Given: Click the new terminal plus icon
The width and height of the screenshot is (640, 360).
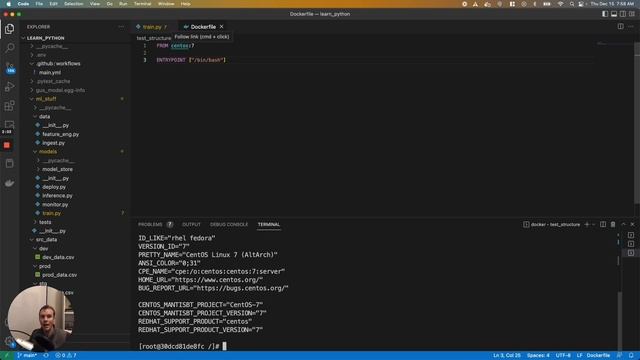Looking at the screenshot, I should (x=587, y=224).
